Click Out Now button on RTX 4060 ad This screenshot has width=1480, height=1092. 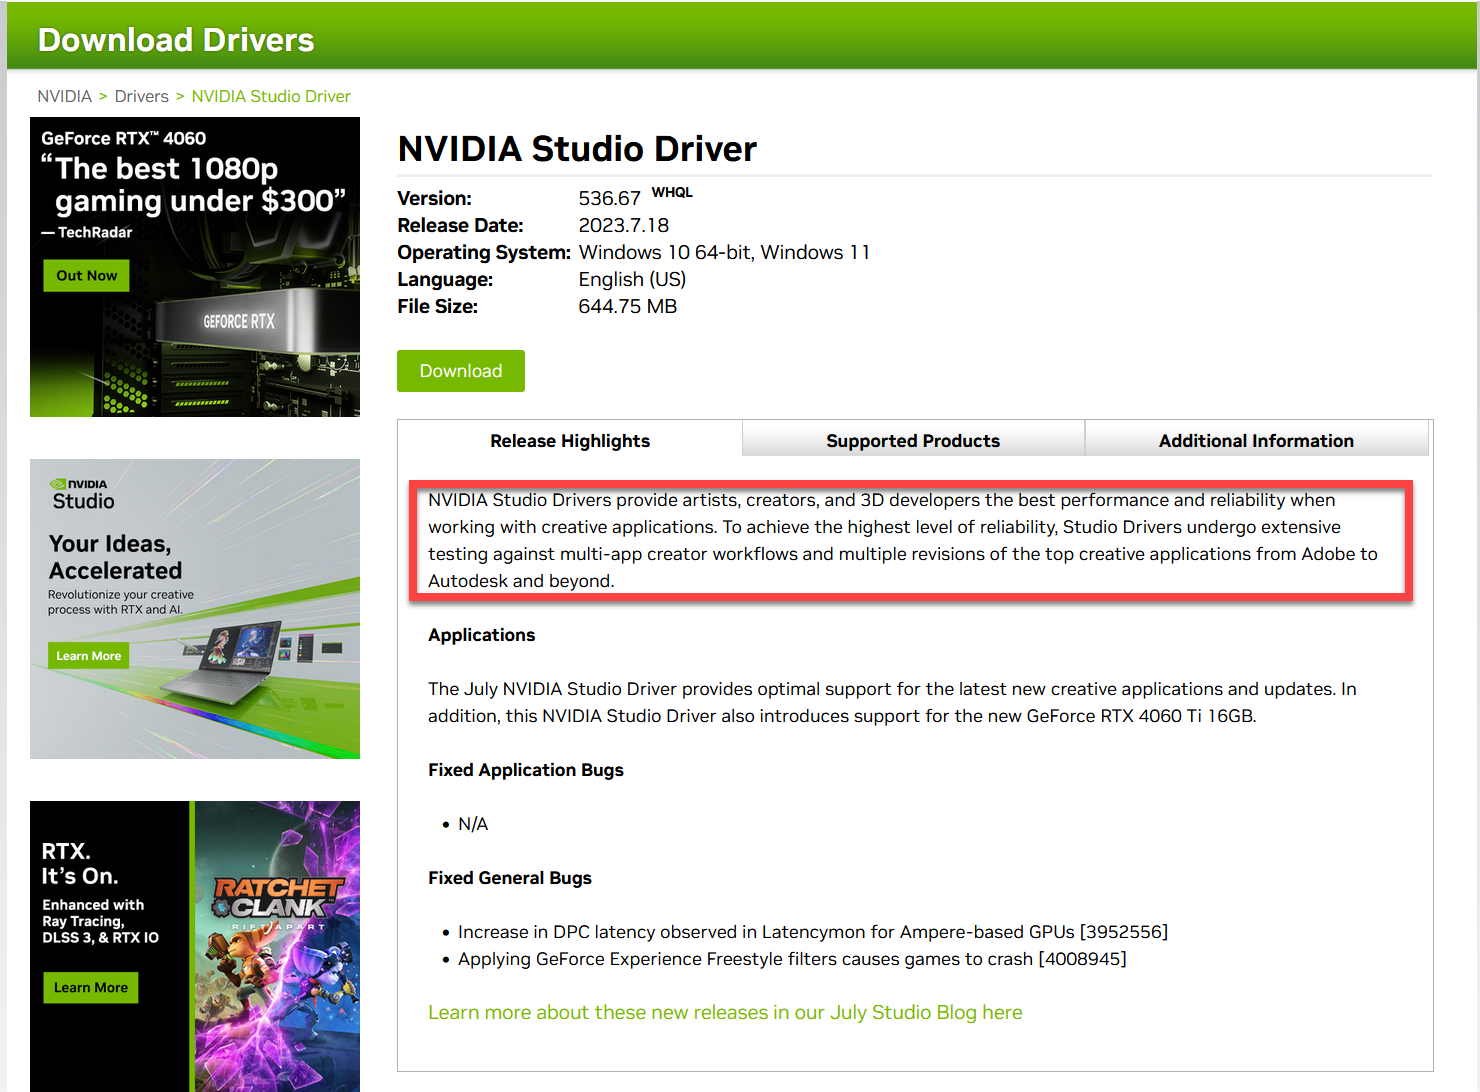click(86, 276)
